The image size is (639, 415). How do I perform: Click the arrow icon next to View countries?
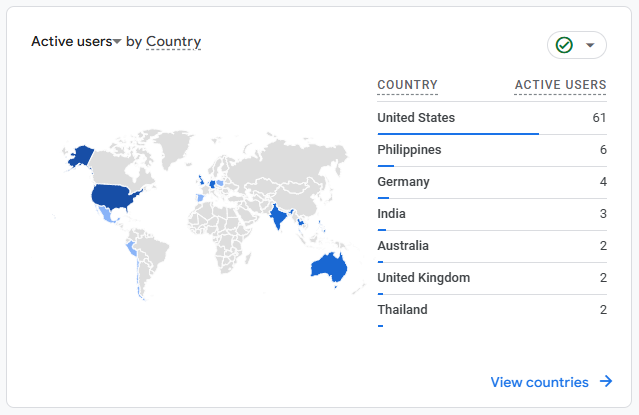click(x=606, y=382)
